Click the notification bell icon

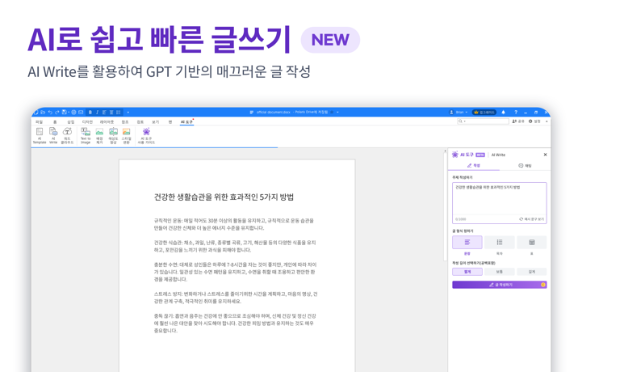(503, 112)
